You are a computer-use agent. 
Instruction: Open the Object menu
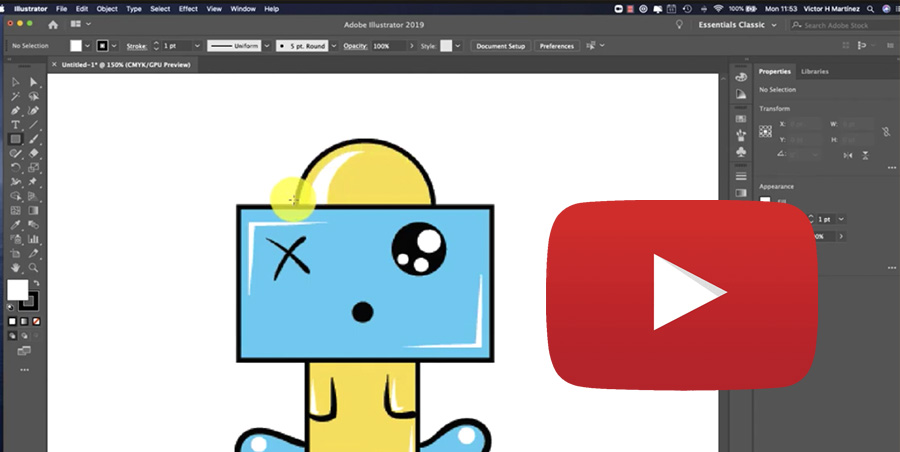point(107,9)
